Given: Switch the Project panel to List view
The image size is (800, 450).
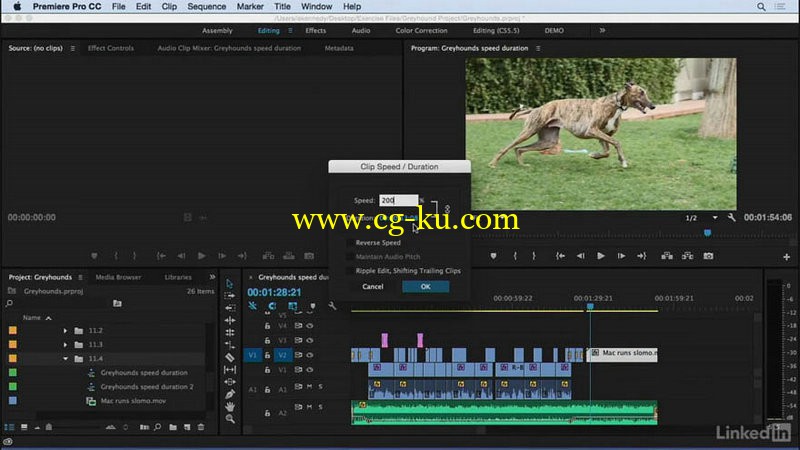Looking at the screenshot, I should point(9,427).
